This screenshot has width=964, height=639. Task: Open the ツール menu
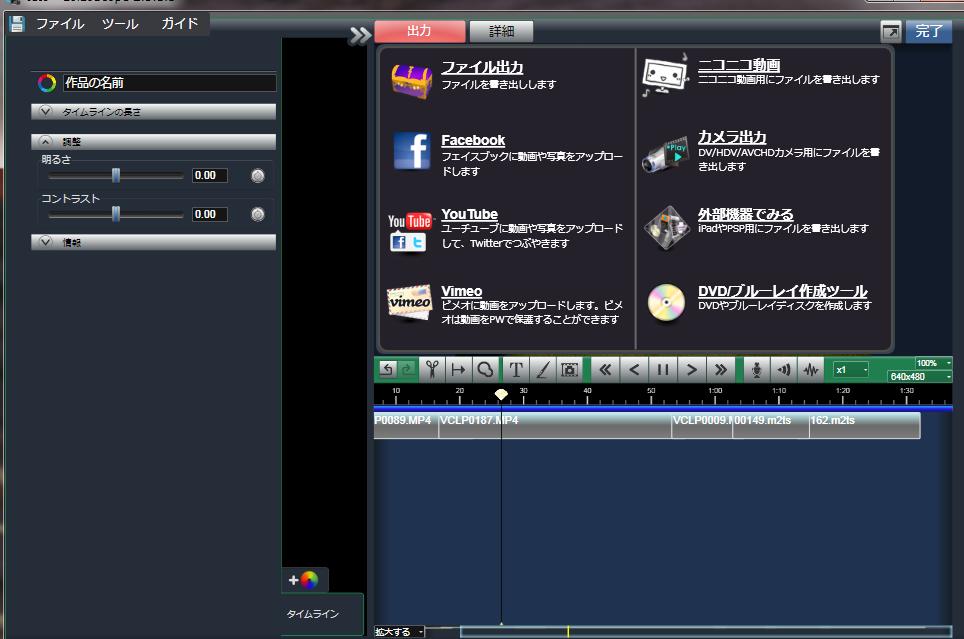pyautogui.click(x=120, y=24)
